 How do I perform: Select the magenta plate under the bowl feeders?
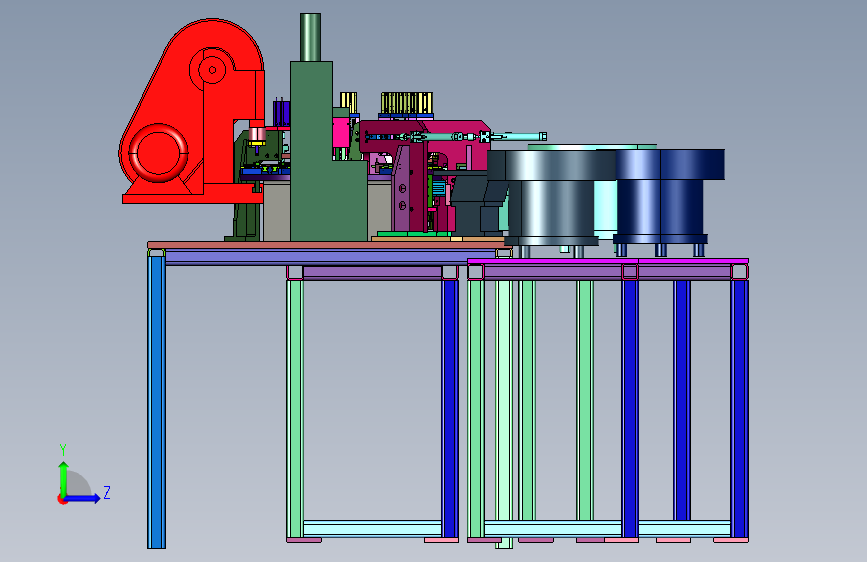point(608,261)
